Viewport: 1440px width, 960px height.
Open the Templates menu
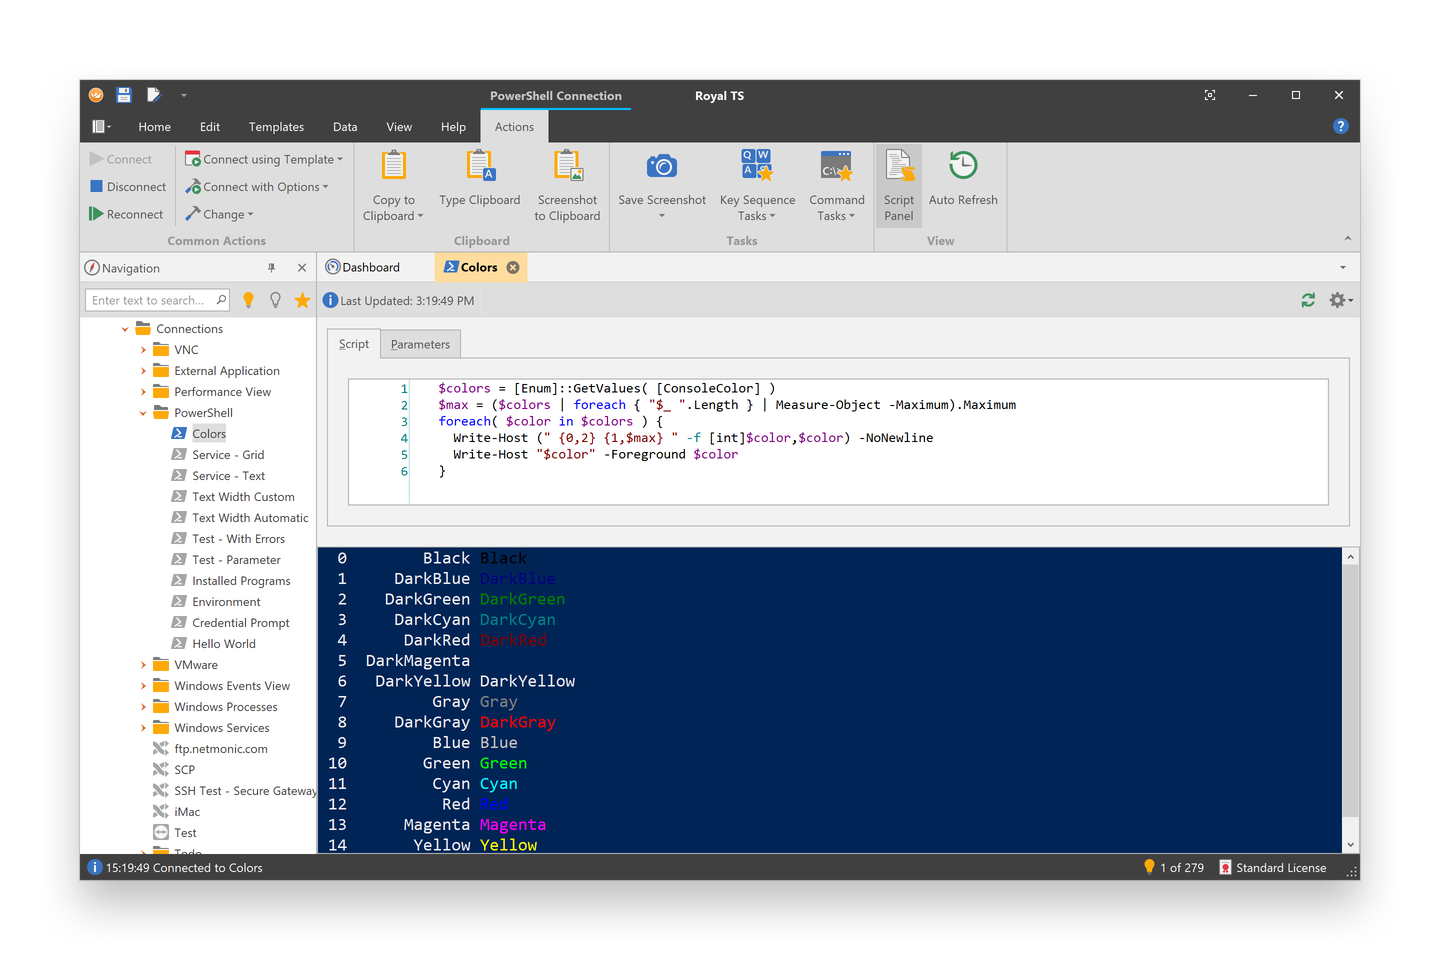click(276, 126)
